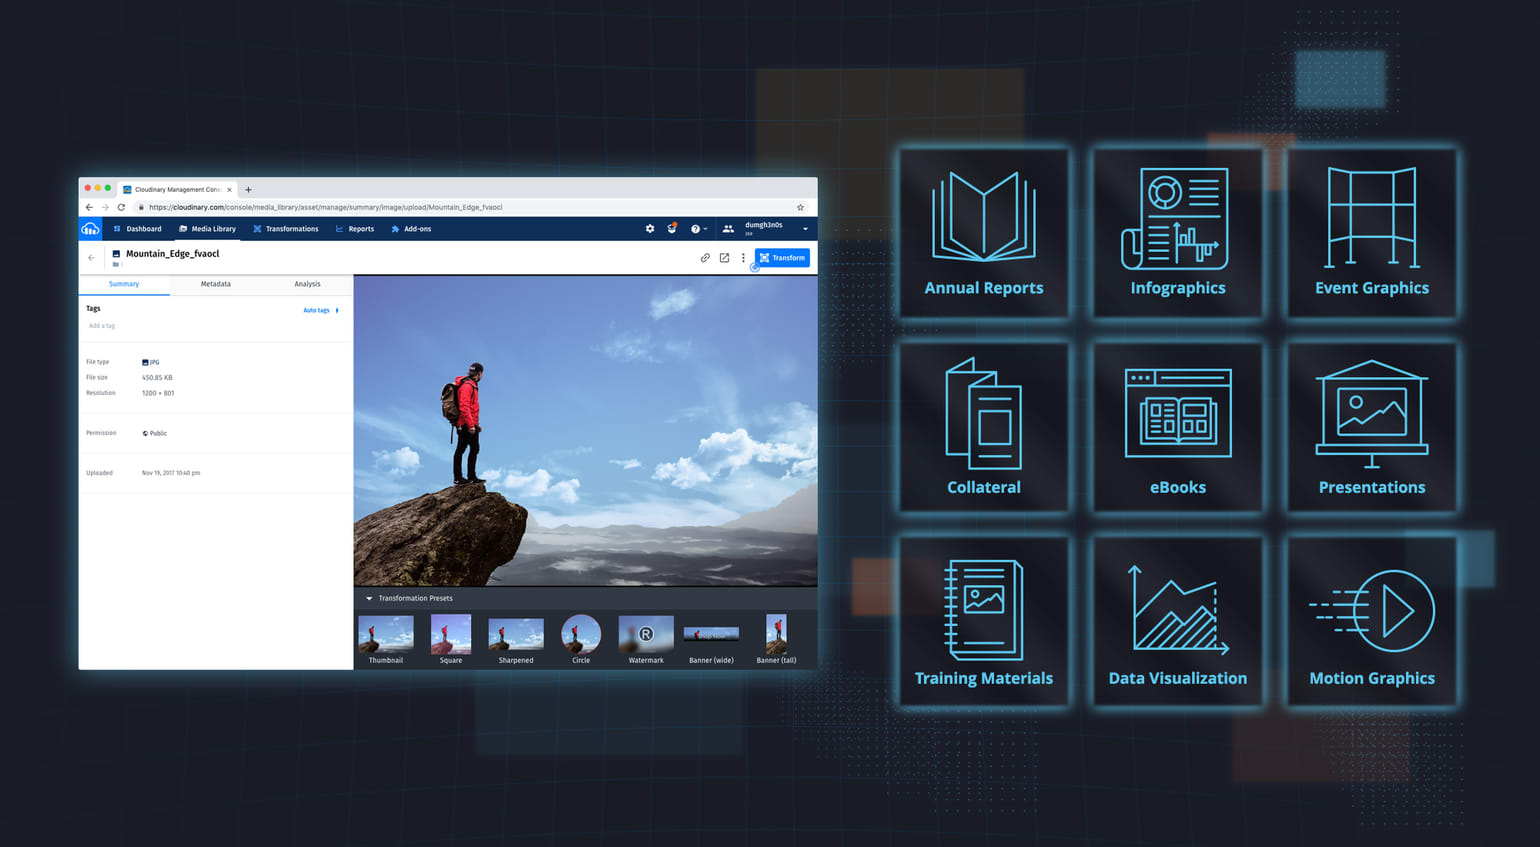Expand the dumgh3n0s account dropdown
This screenshot has height=847, width=1540.
pyautogui.click(x=804, y=229)
